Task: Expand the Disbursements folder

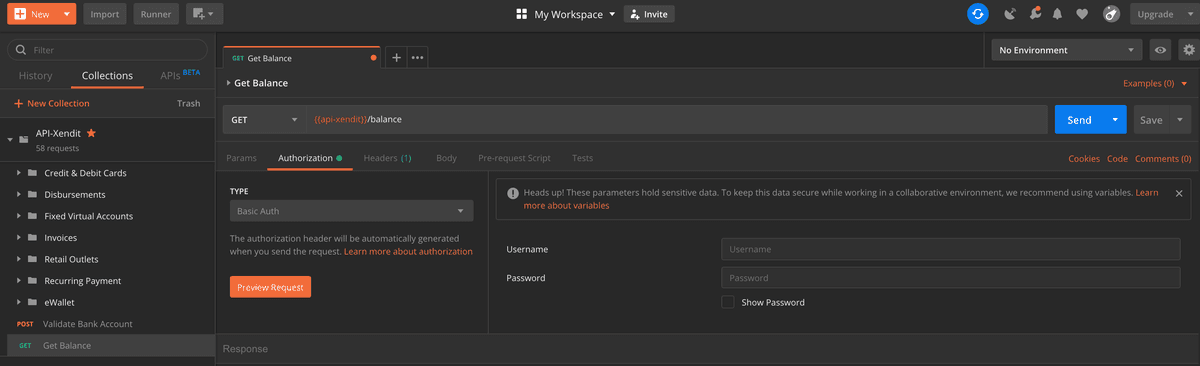Action: pyautogui.click(x=18, y=195)
